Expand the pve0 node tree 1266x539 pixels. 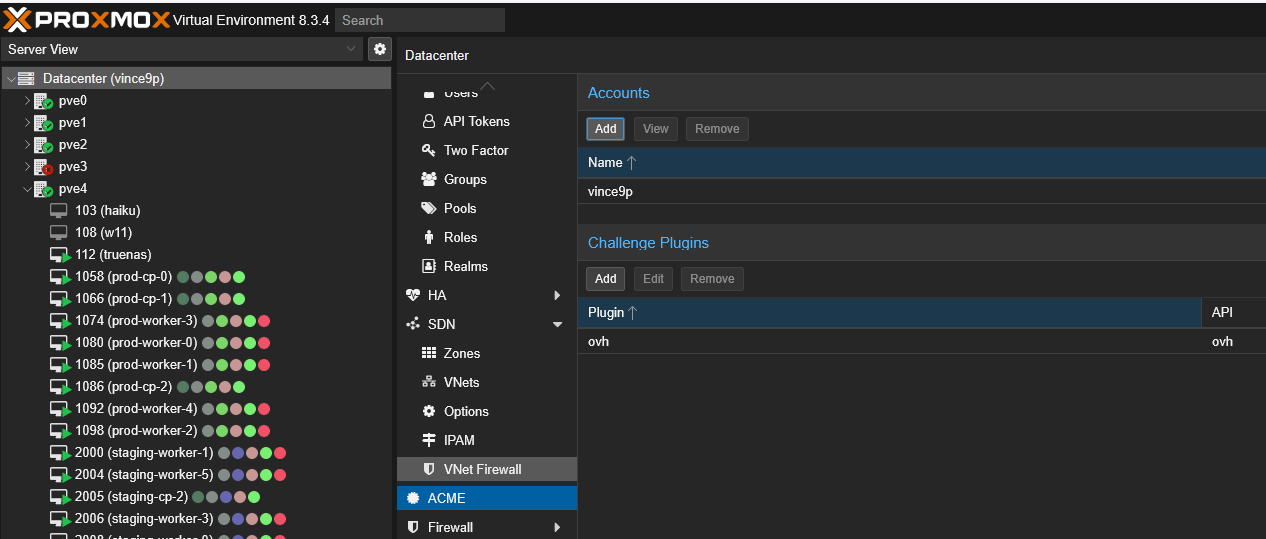click(x=27, y=101)
